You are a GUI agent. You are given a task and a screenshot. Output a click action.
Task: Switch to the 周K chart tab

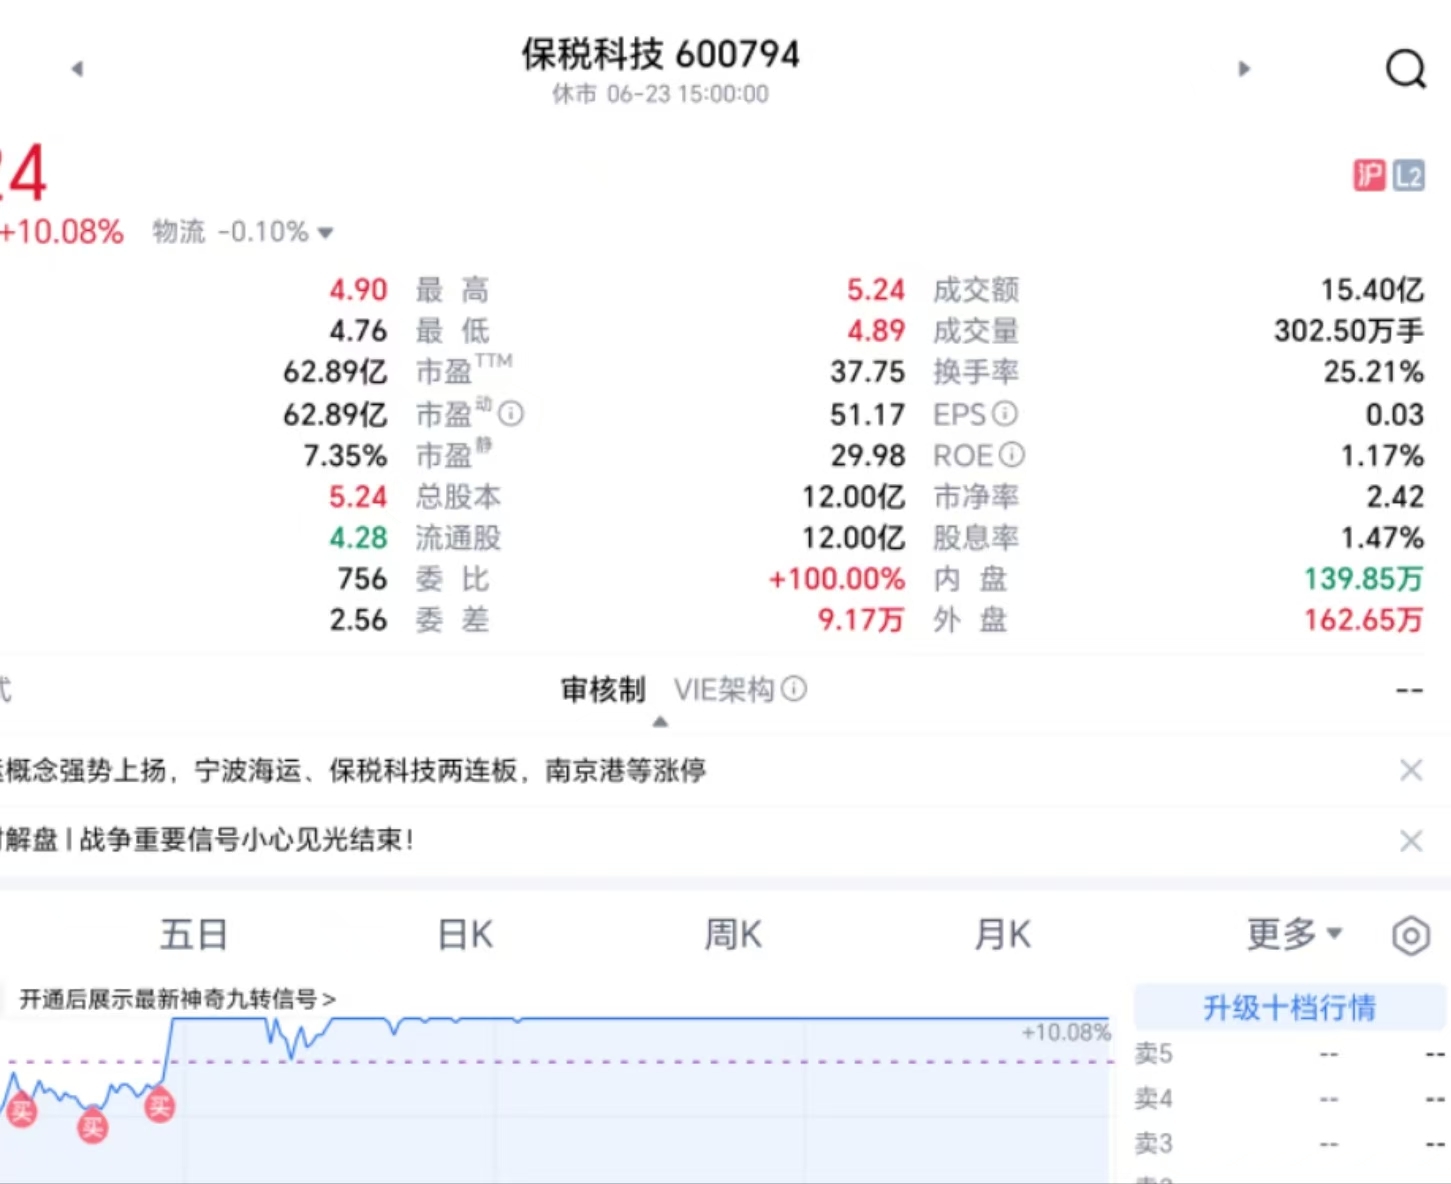(733, 935)
